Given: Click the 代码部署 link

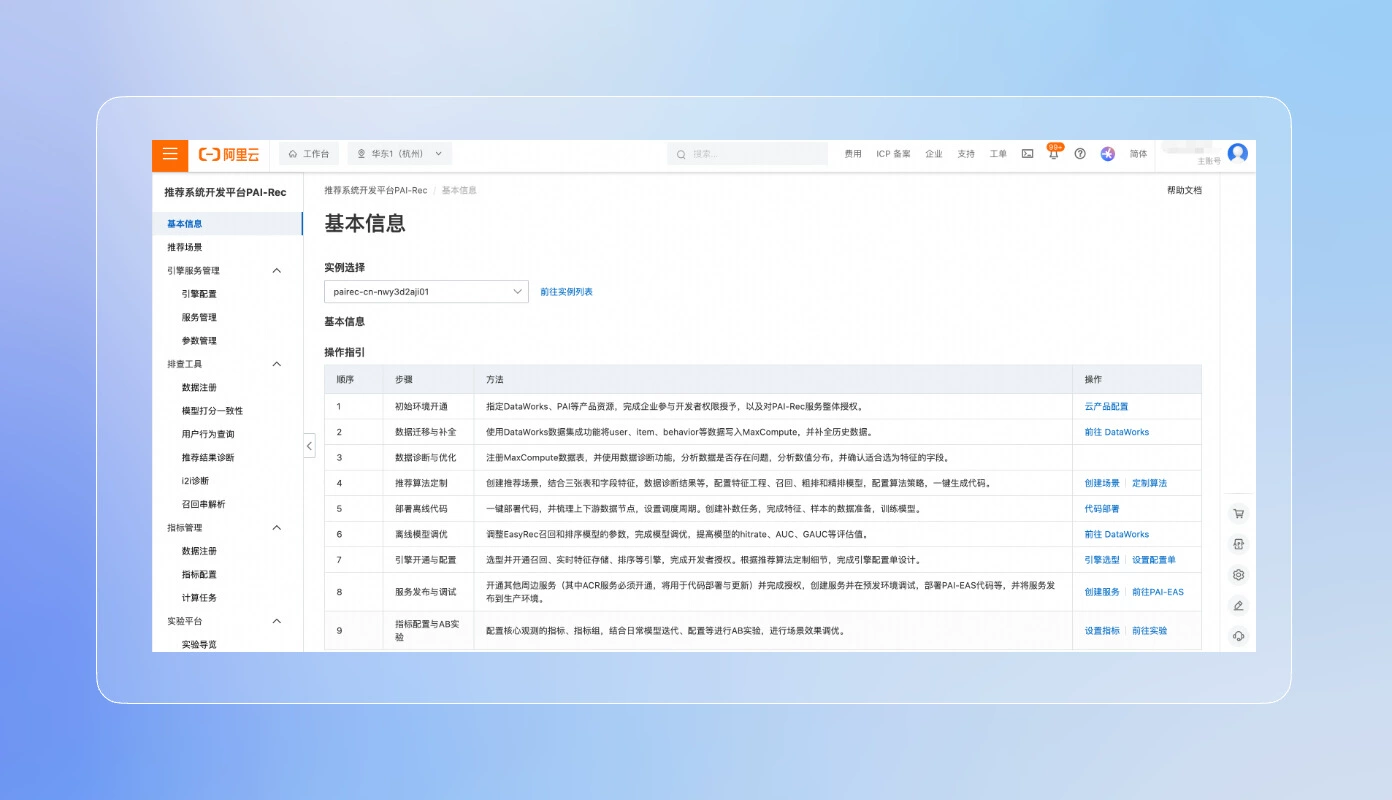Looking at the screenshot, I should [x=1102, y=509].
